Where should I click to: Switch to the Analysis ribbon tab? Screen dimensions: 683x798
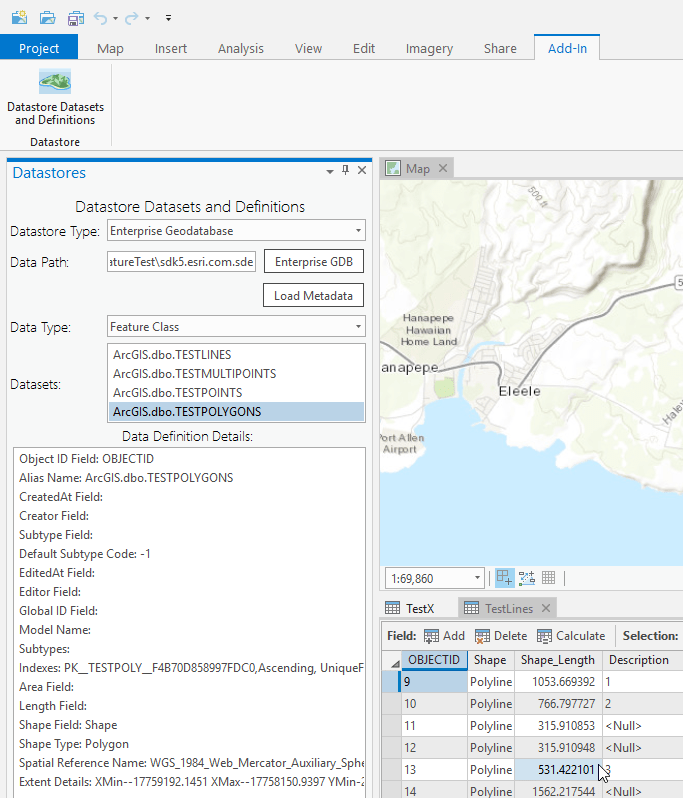(240, 48)
